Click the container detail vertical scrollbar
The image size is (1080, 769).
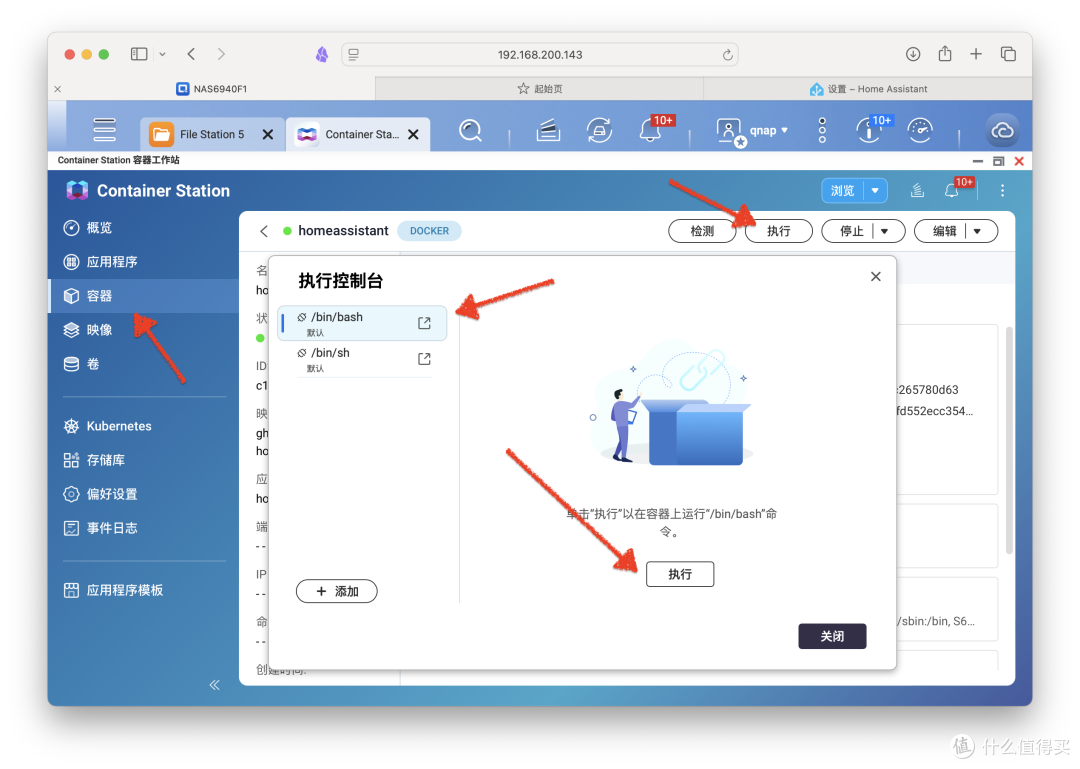pyautogui.click(x=1009, y=441)
